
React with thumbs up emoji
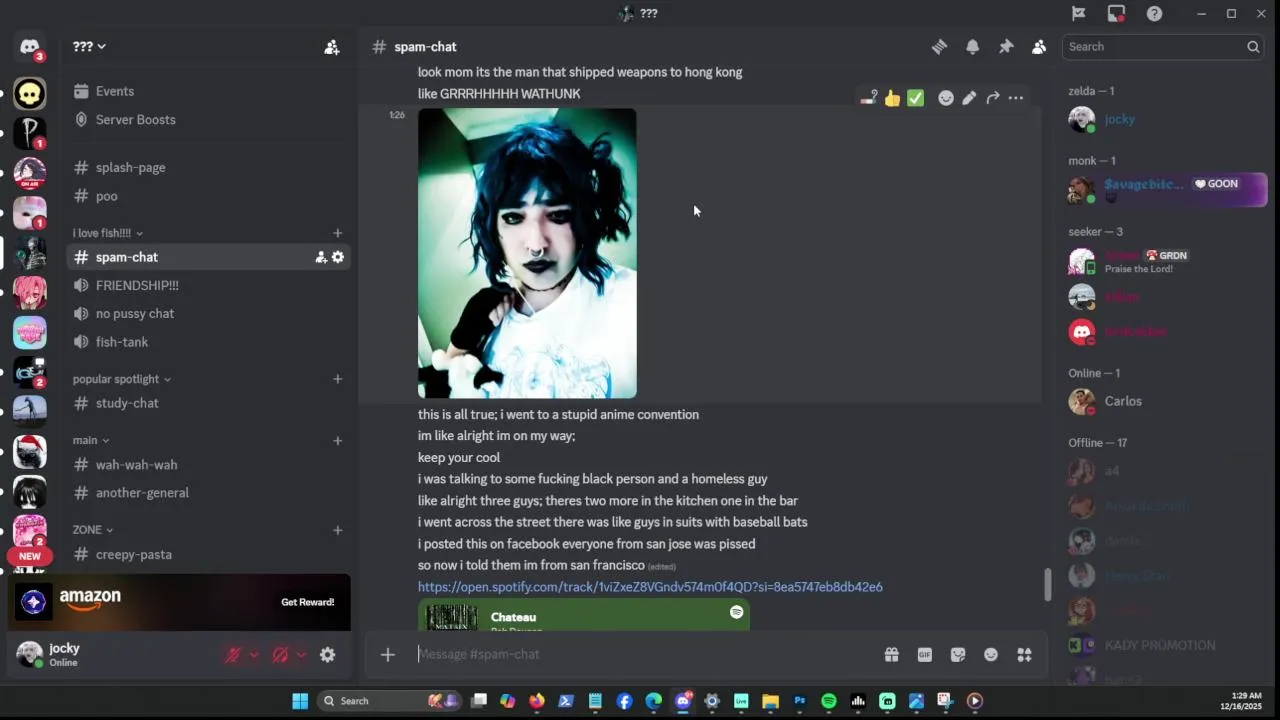(x=892, y=98)
